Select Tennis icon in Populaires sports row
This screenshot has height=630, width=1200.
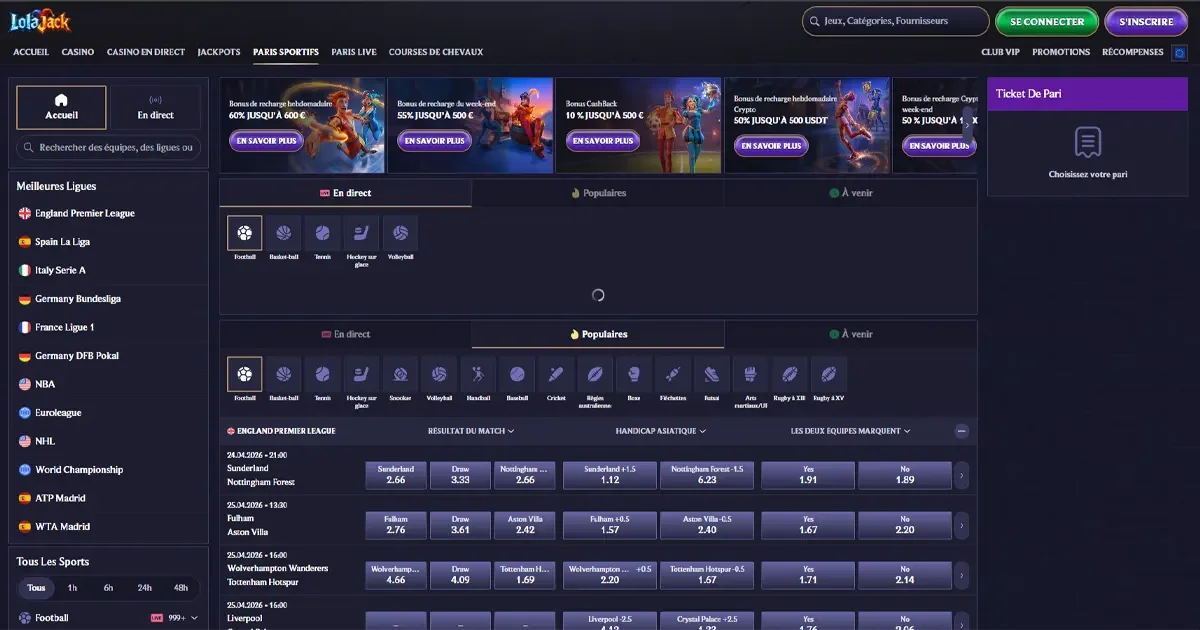322,374
